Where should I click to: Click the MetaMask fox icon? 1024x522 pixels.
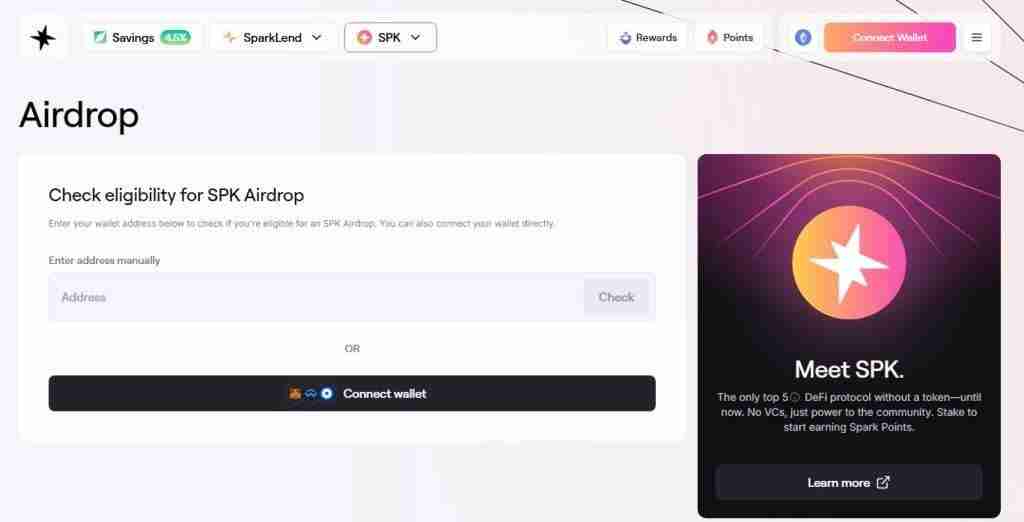point(295,393)
